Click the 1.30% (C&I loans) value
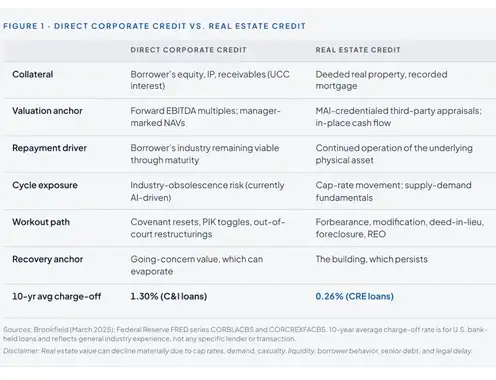Screen dimensions: 496x380 coord(169,296)
